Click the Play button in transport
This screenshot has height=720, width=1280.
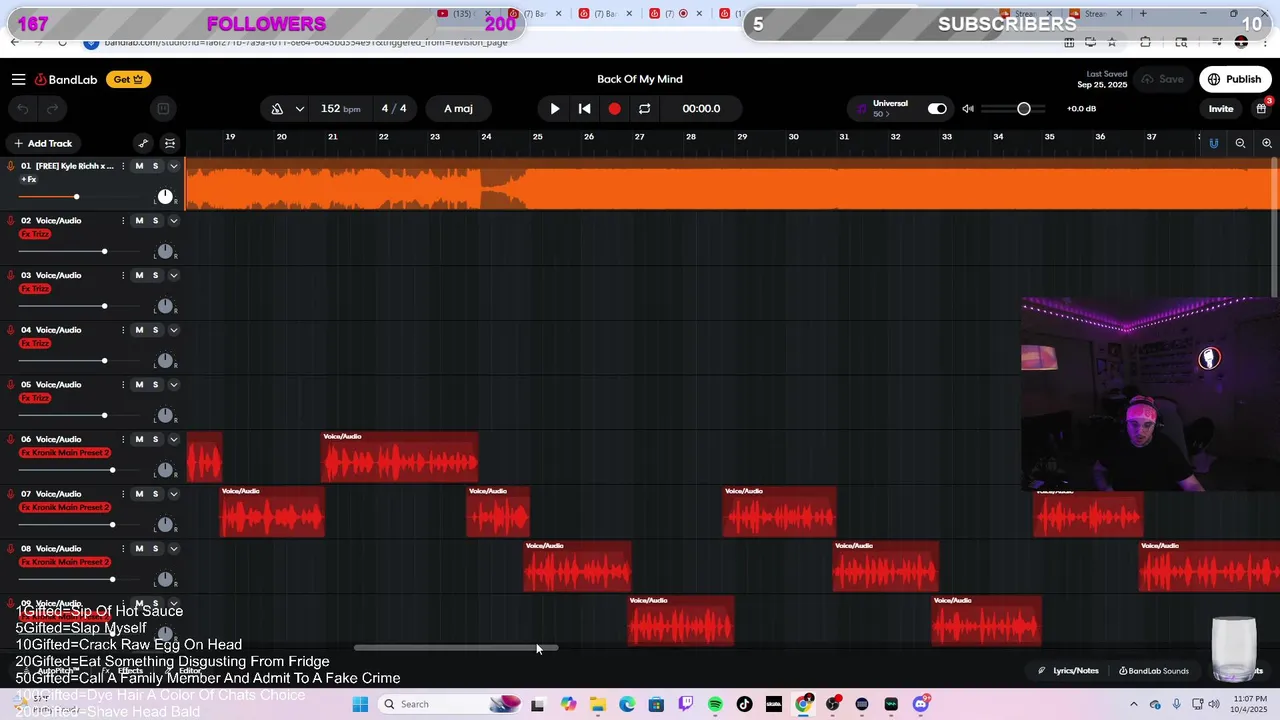pos(555,109)
